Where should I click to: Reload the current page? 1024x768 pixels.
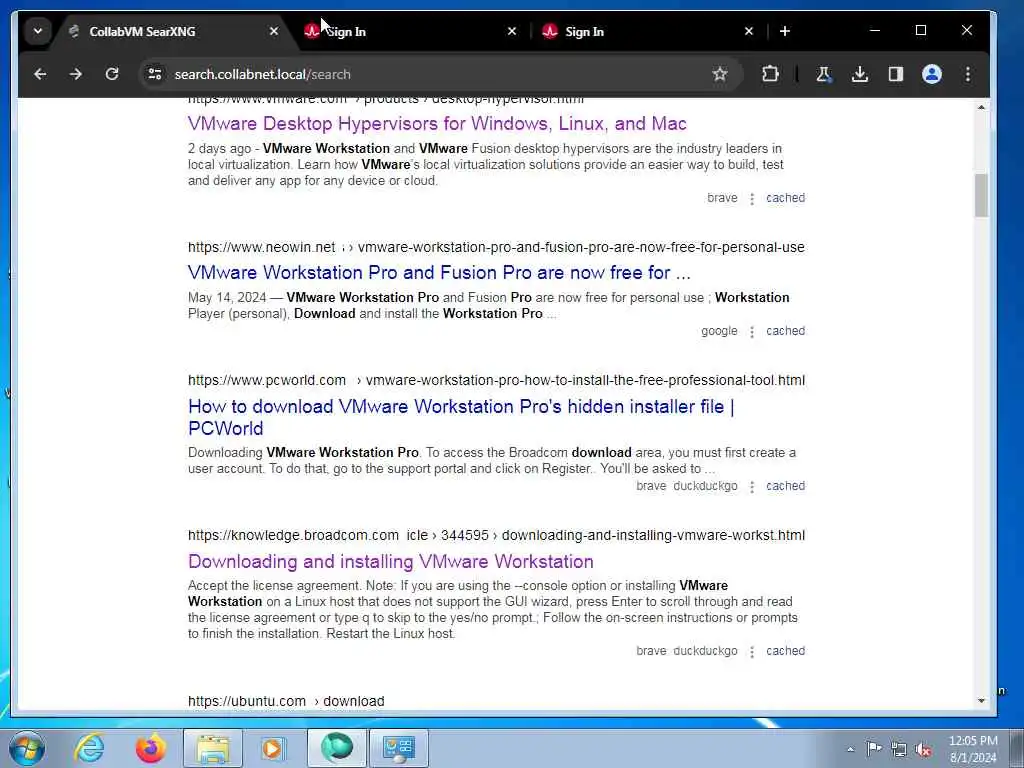coord(112,74)
